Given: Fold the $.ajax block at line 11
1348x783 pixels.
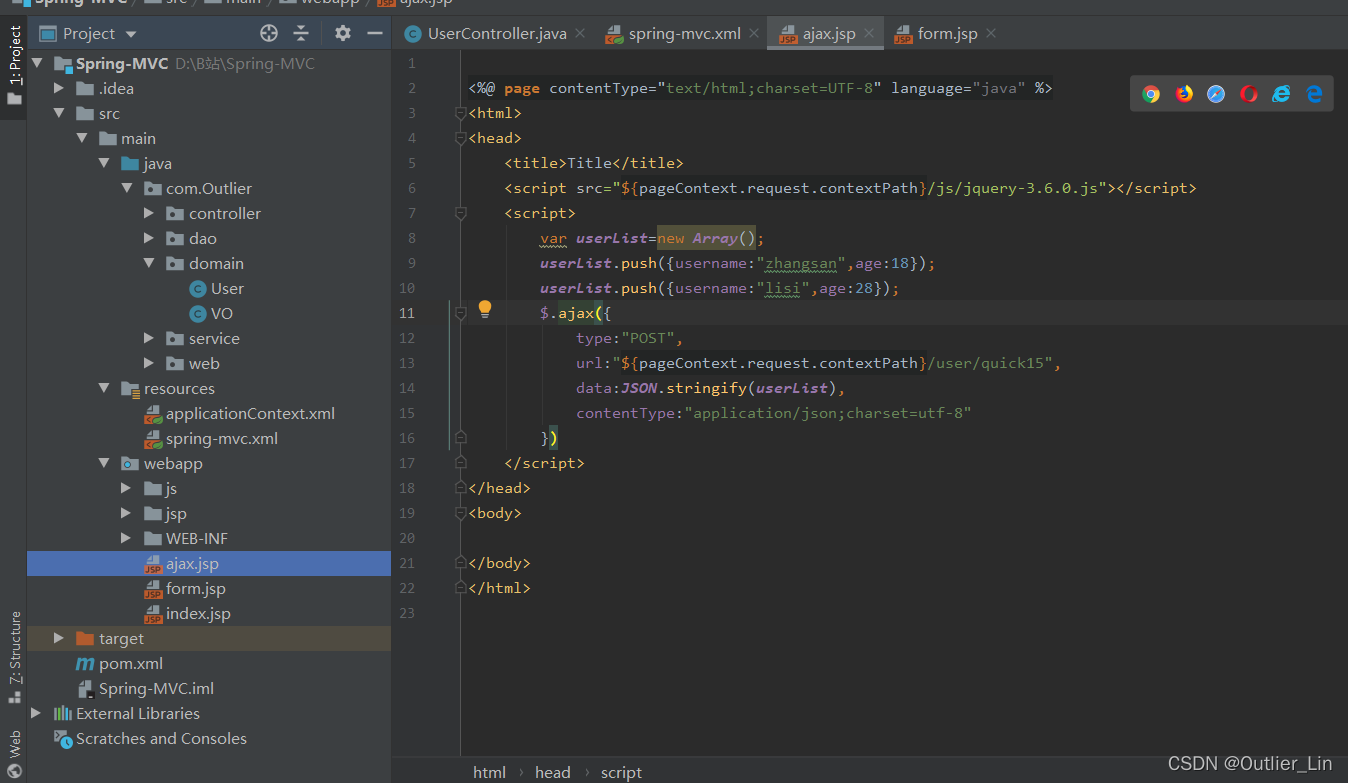Looking at the screenshot, I should pos(461,313).
